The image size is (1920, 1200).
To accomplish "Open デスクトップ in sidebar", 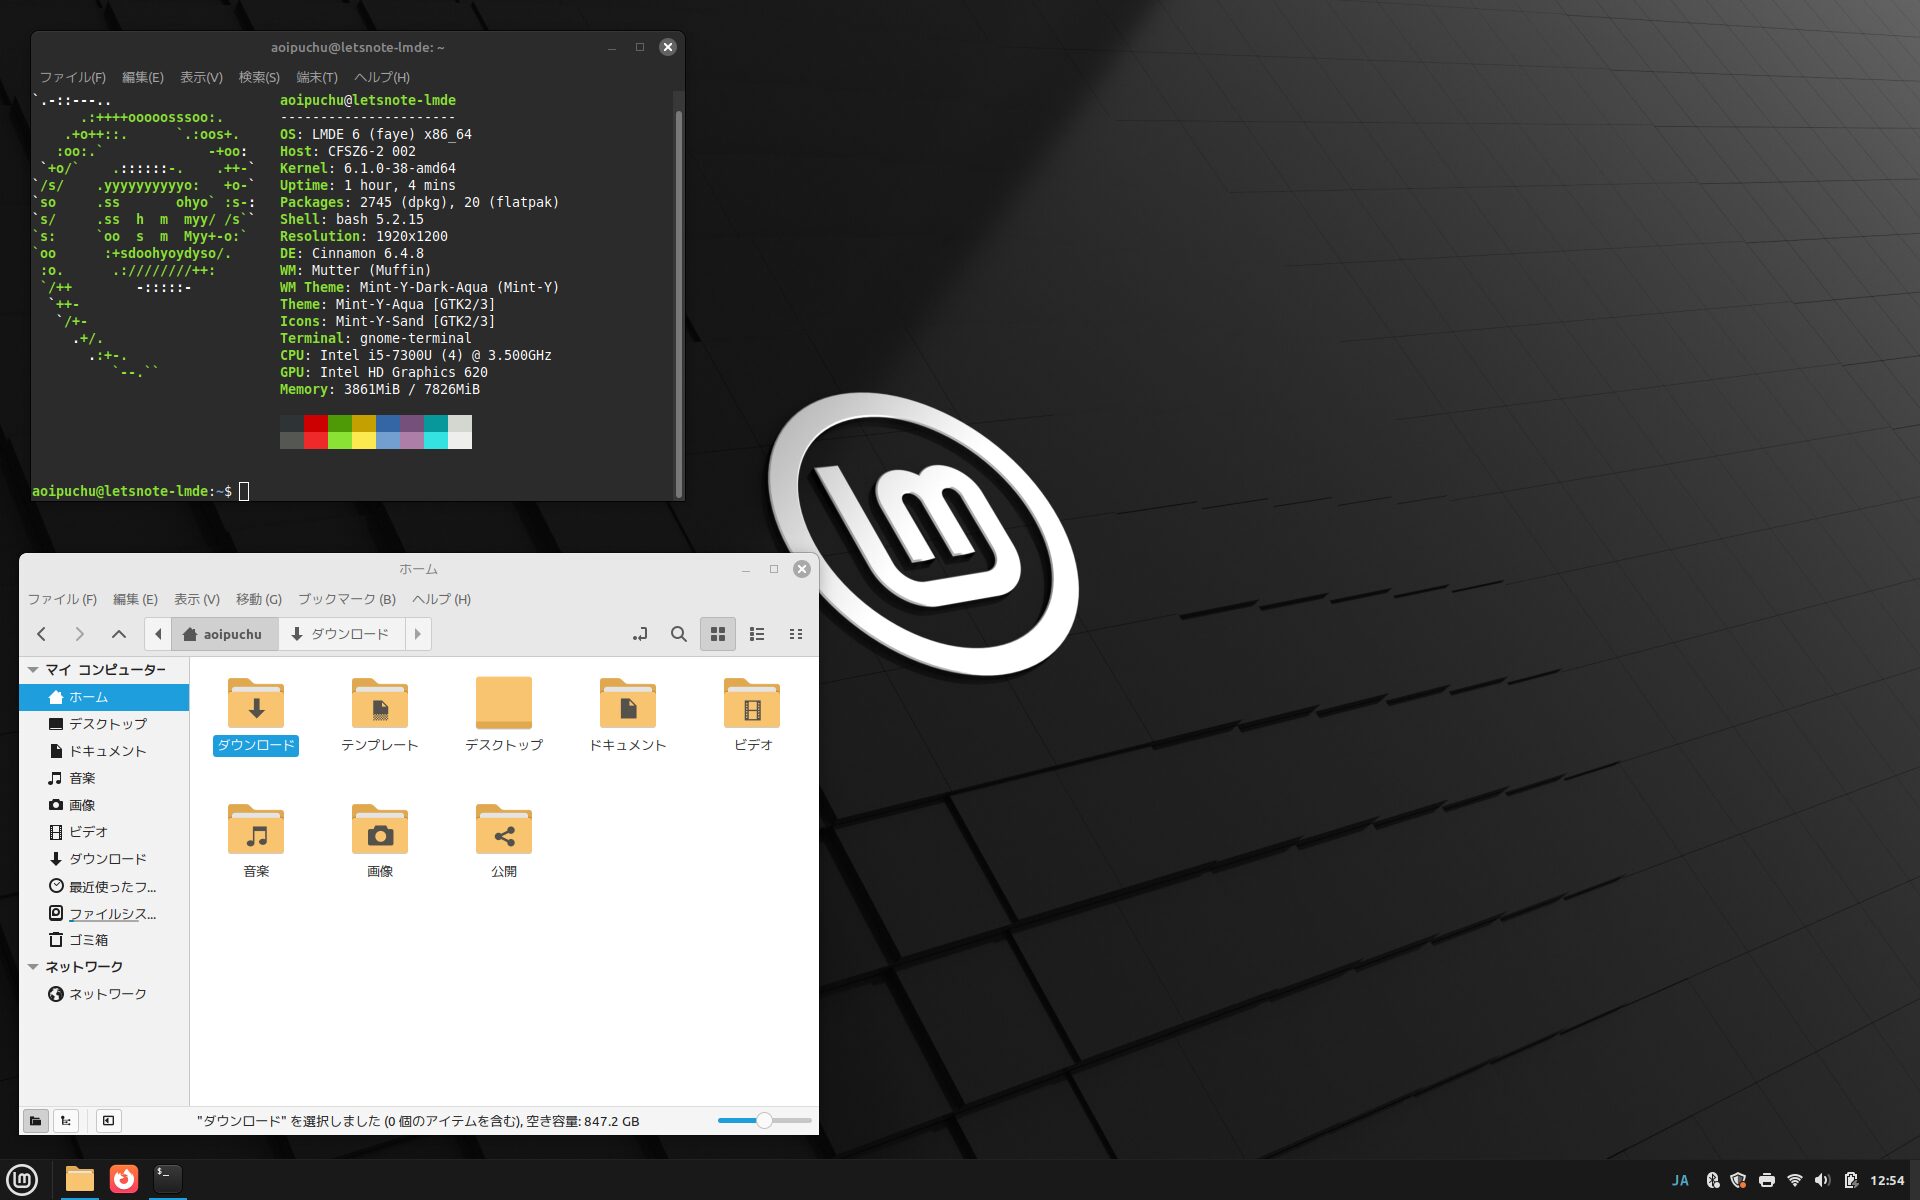I will [x=104, y=724].
